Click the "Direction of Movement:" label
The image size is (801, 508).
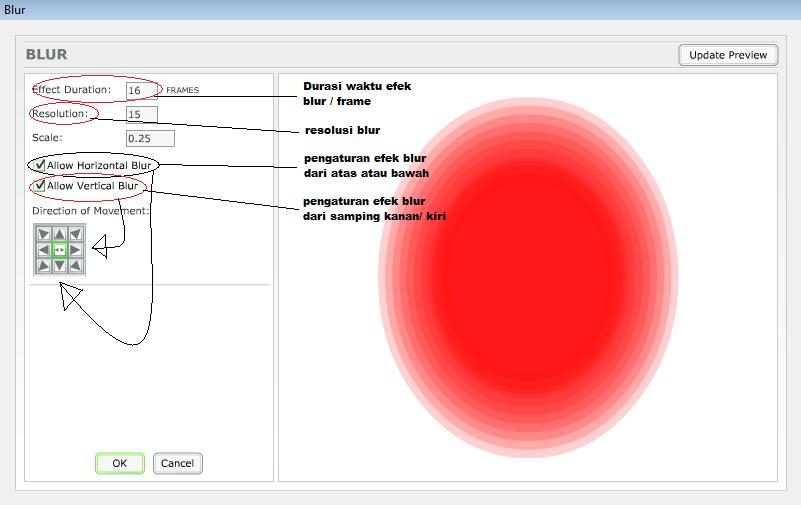[x=90, y=211]
